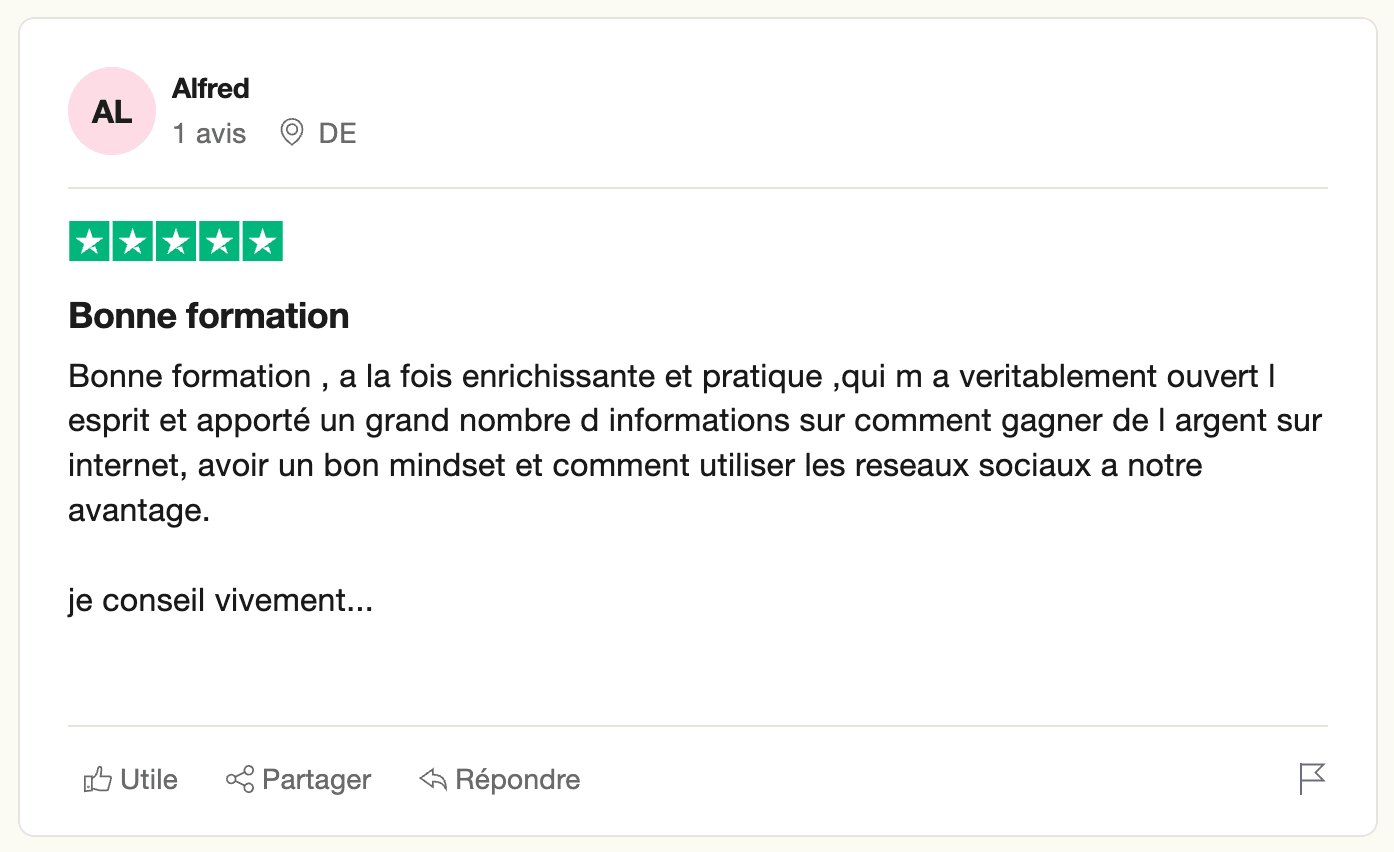Screen dimensions: 1394x852
Task: Click the fifth green rating star
Action: (262, 242)
